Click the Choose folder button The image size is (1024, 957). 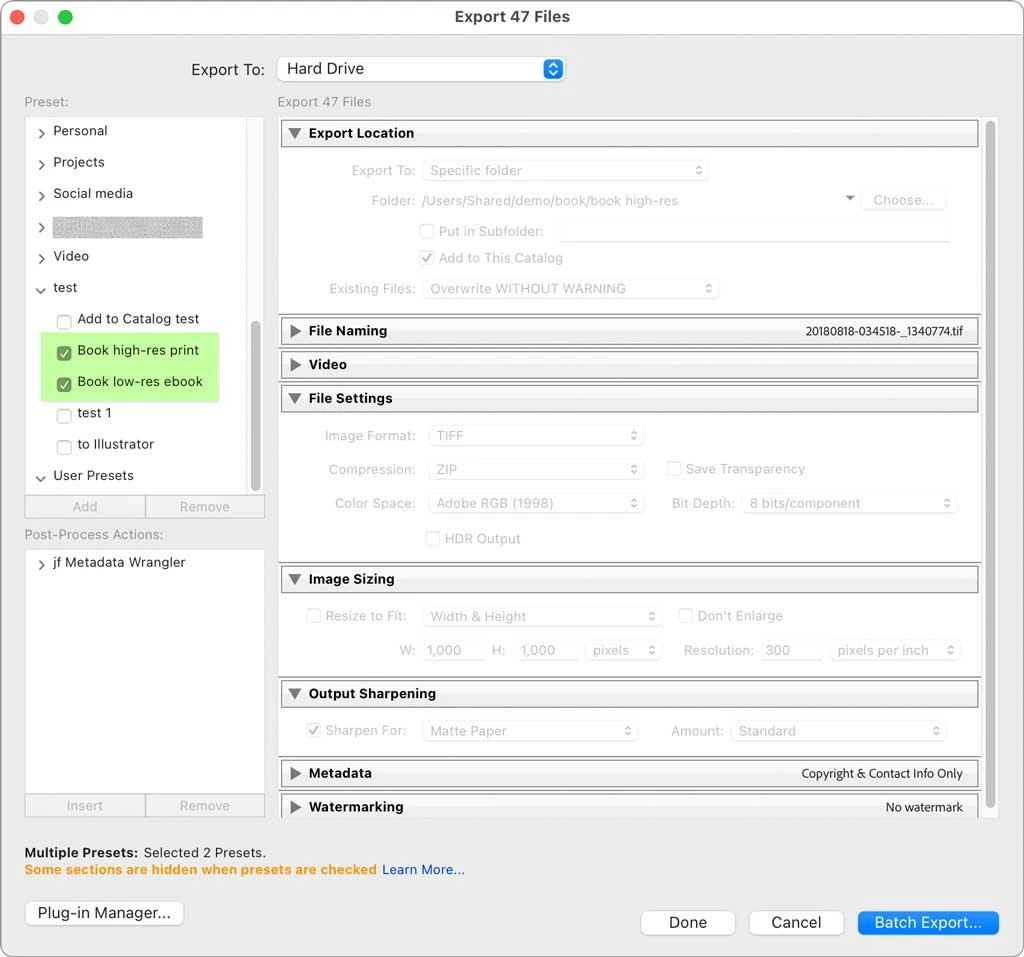click(x=903, y=201)
